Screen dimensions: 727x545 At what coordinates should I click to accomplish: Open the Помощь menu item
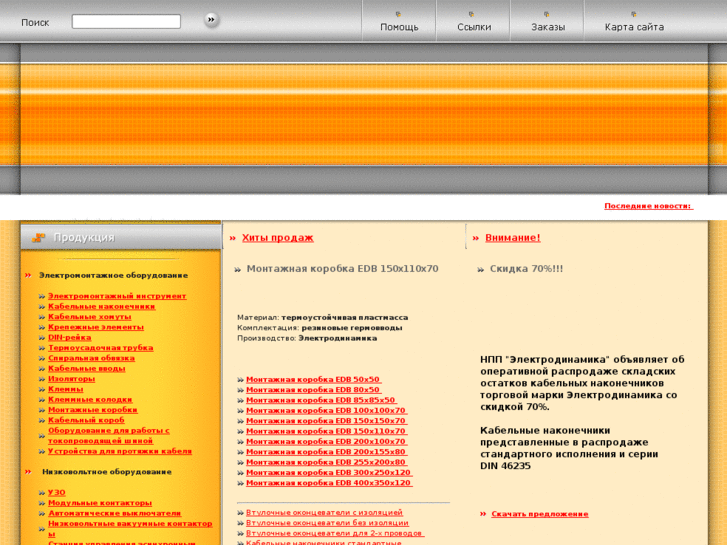tap(399, 27)
